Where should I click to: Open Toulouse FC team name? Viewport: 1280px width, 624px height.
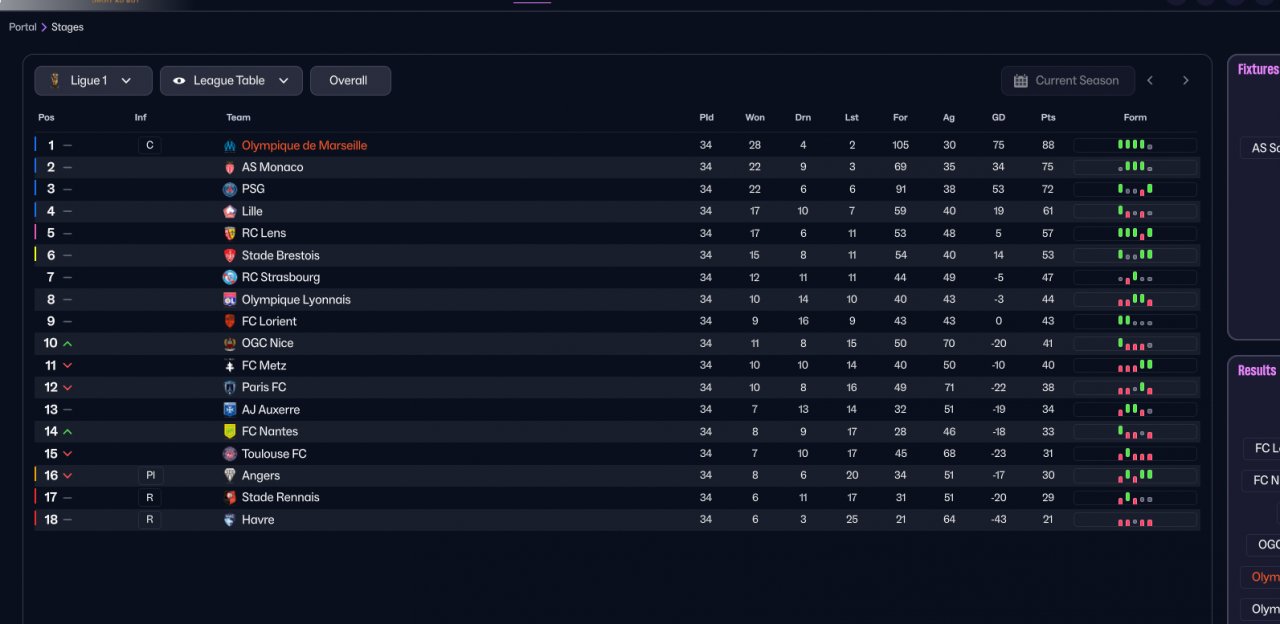coord(274,454)
